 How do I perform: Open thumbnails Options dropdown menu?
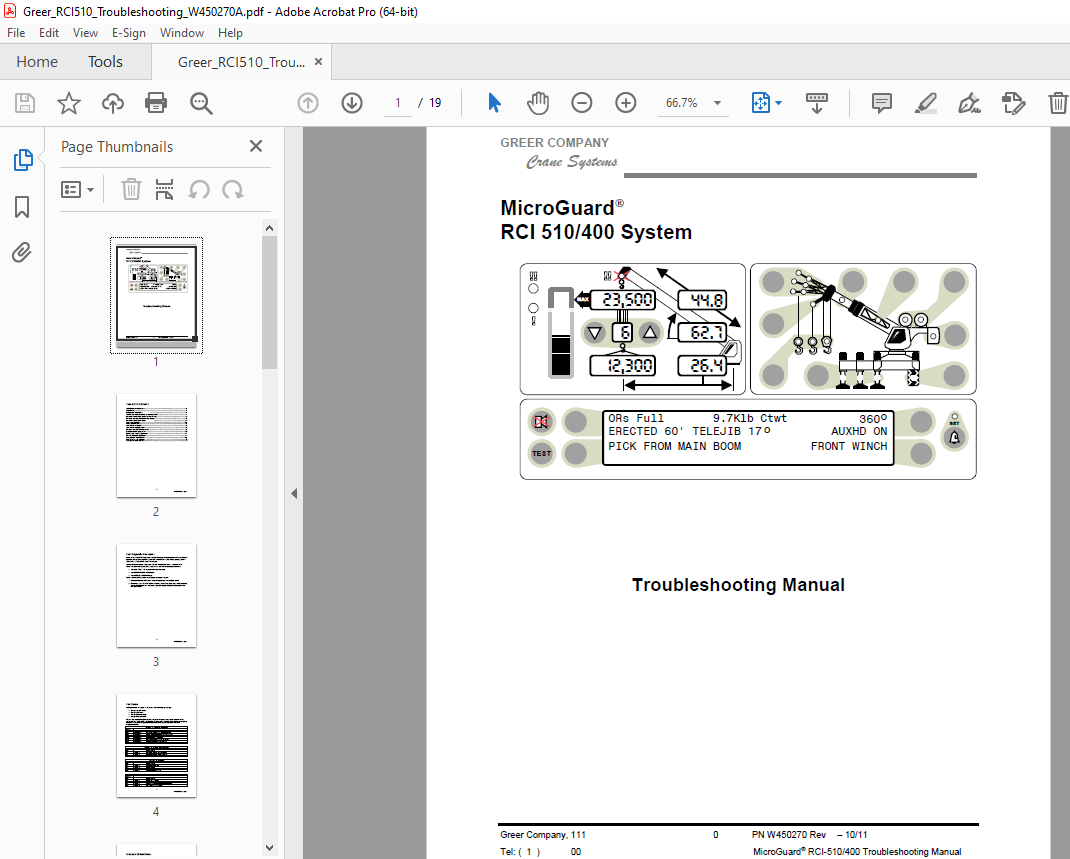click(77, 190)
